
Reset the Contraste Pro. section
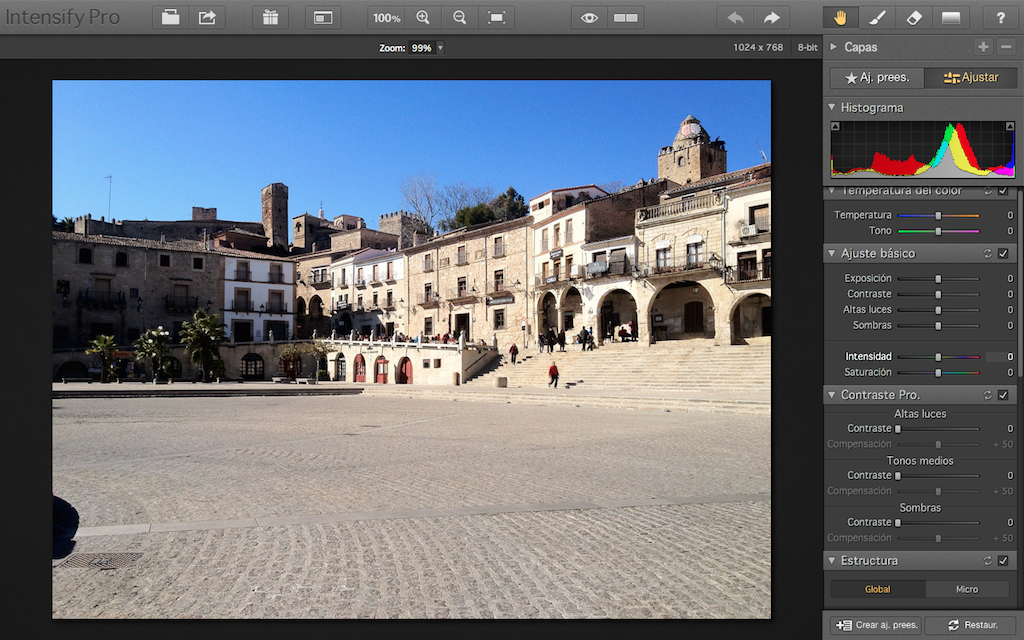(988, 395)
